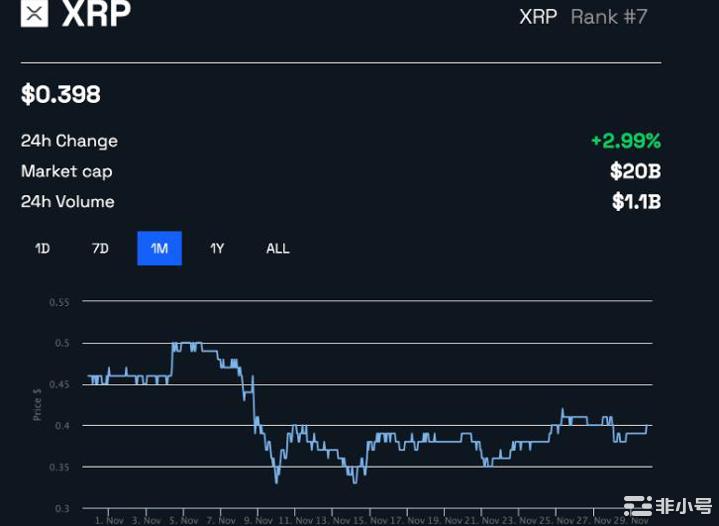719x526 pixels.
Task: Click the 24h Change label
Action: tap(69, 141)
